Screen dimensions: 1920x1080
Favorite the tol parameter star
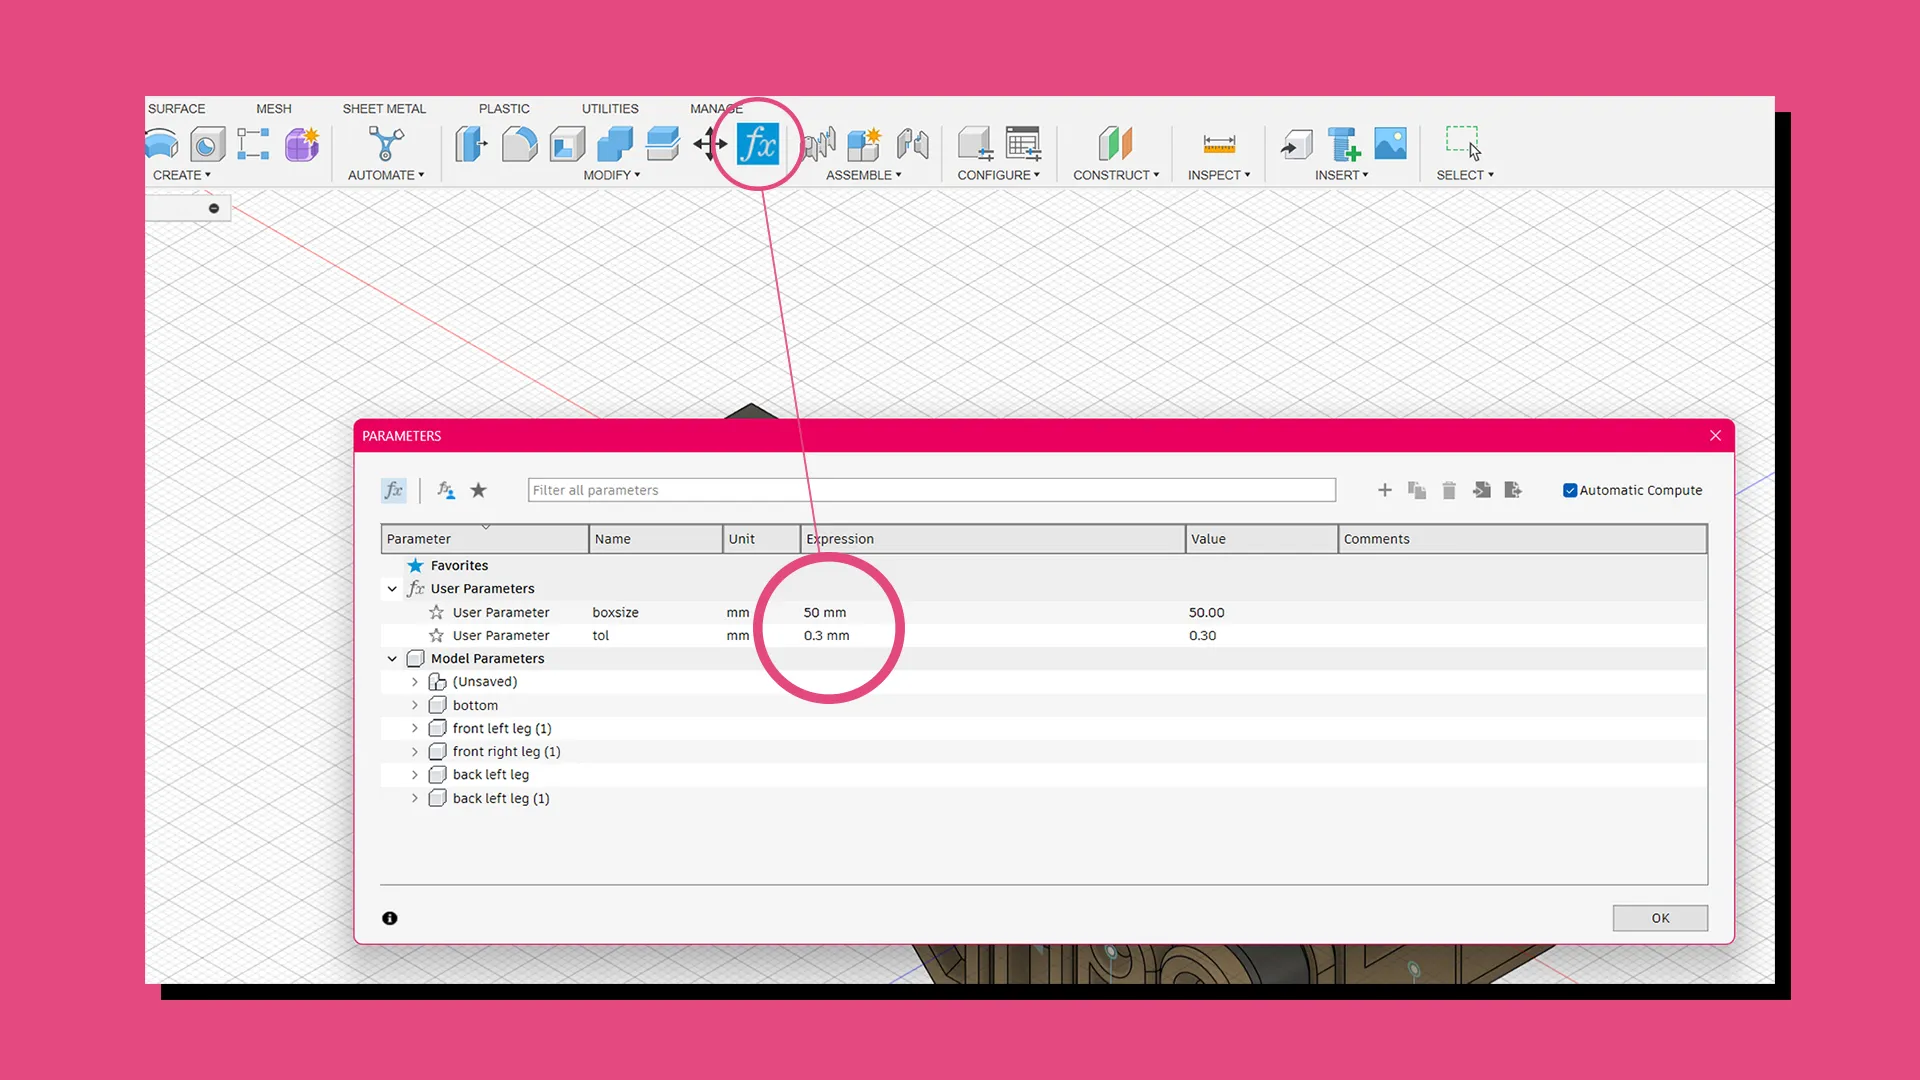pyautogui.click(x=436, y=635)
